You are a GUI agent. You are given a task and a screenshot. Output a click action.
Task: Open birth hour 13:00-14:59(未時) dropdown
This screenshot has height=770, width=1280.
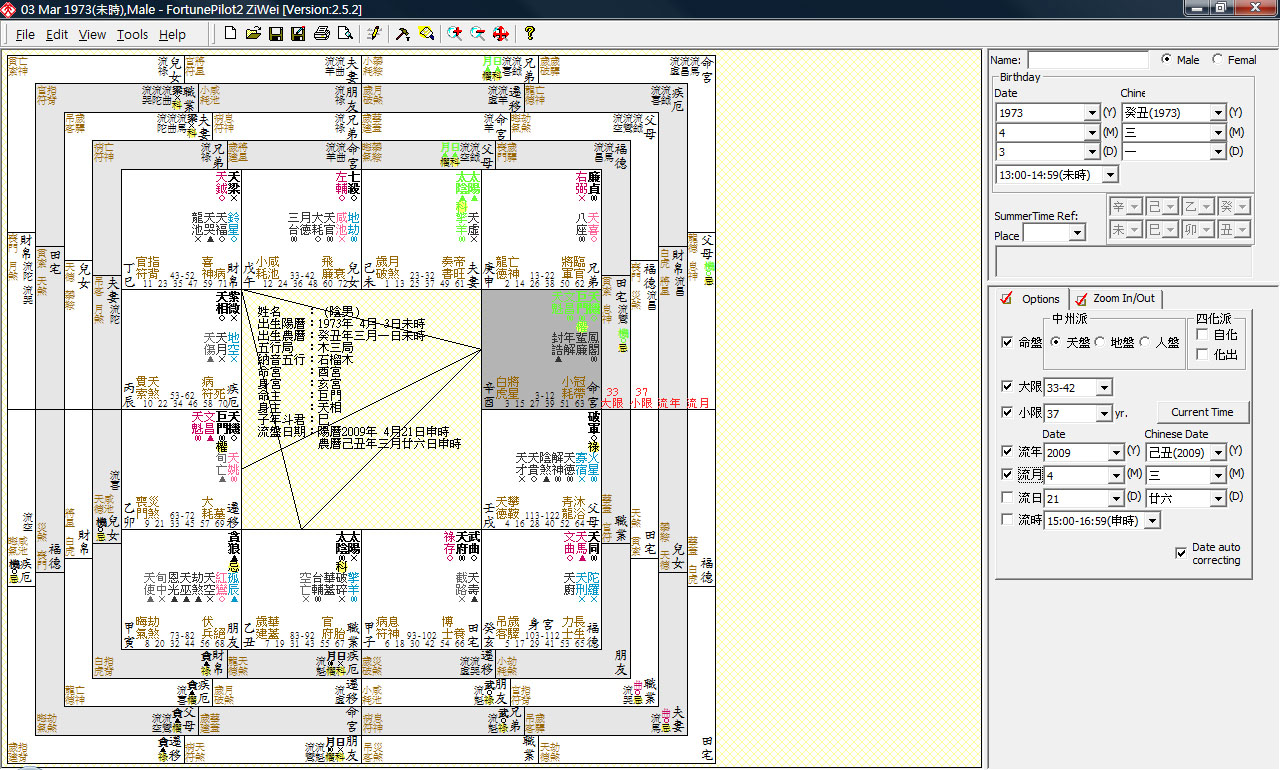coord(1109,175)
